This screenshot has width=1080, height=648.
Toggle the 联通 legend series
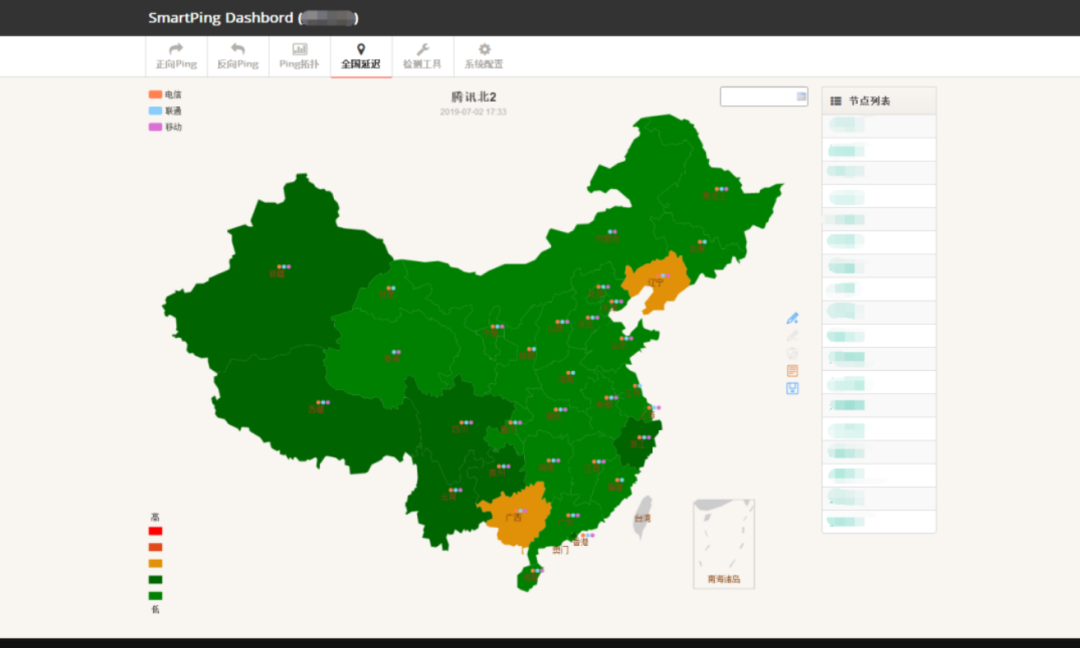point(165,110)
